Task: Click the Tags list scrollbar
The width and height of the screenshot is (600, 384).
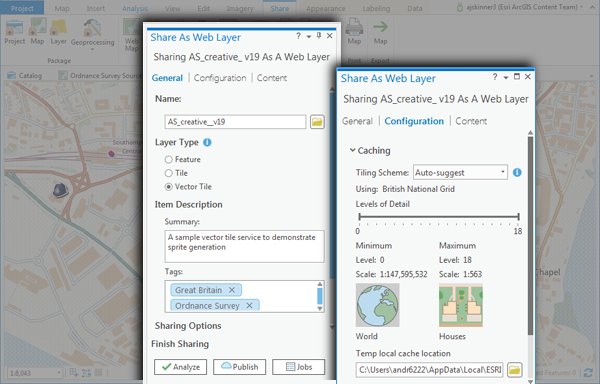Action: 320,296
